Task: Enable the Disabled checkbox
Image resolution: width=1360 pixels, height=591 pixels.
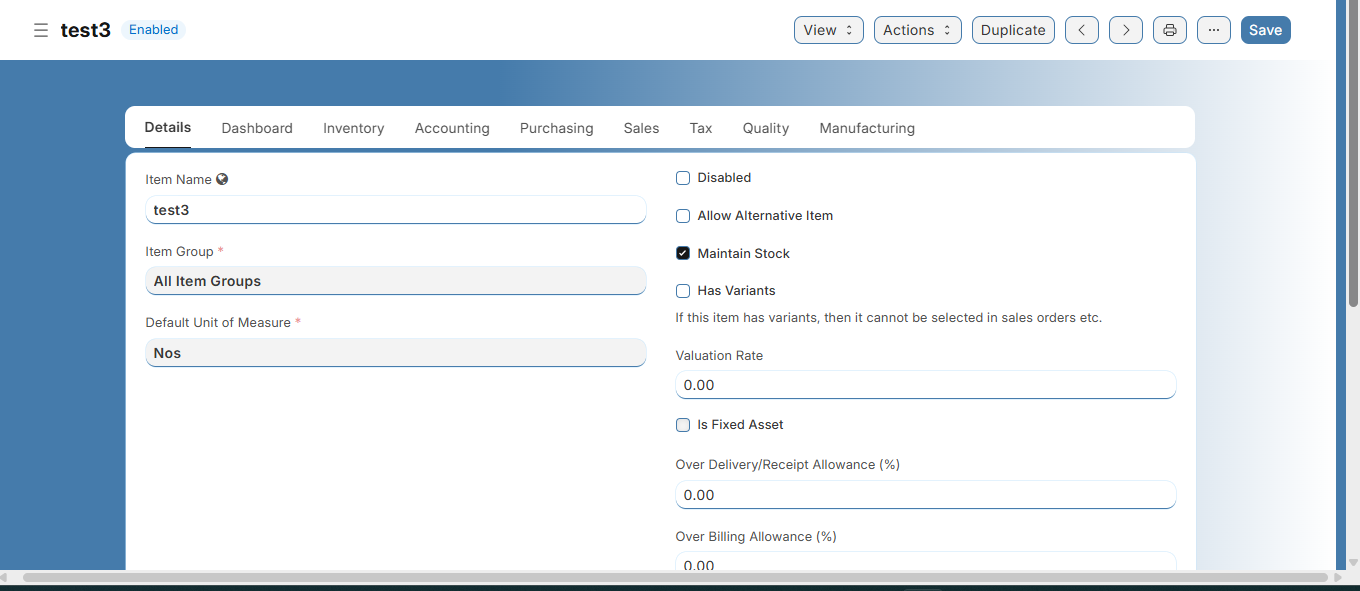Action: (x=683, y=178)
